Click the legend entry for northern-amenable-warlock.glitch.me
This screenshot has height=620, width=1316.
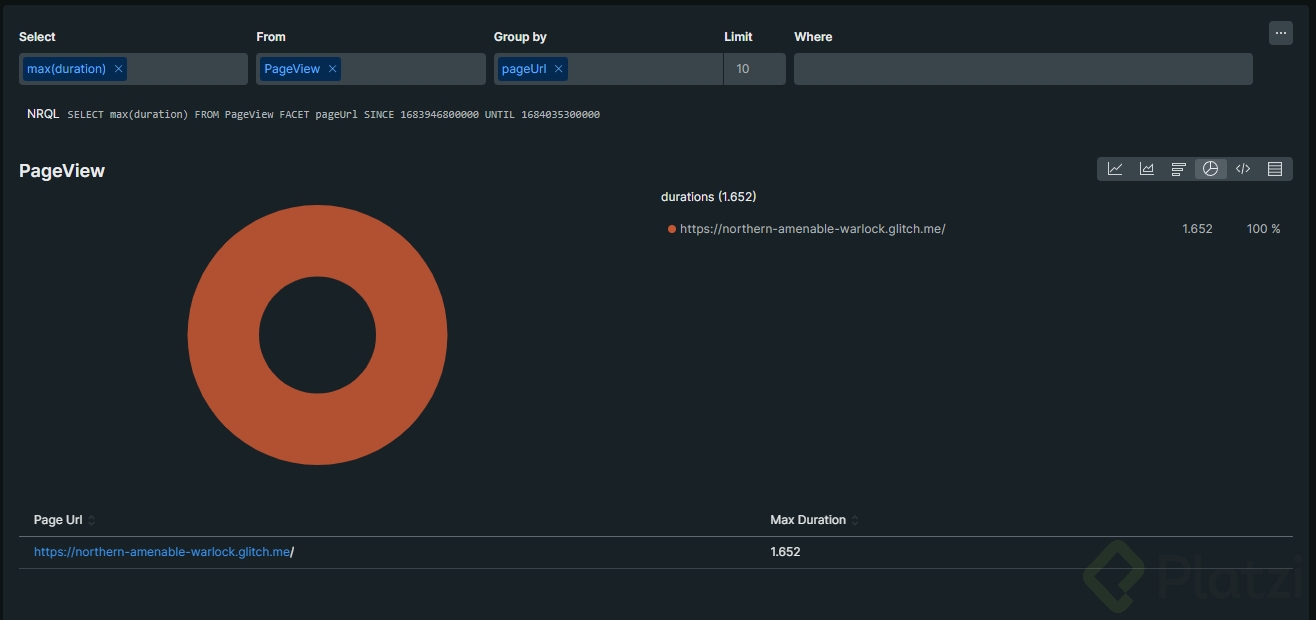(812, 229)
